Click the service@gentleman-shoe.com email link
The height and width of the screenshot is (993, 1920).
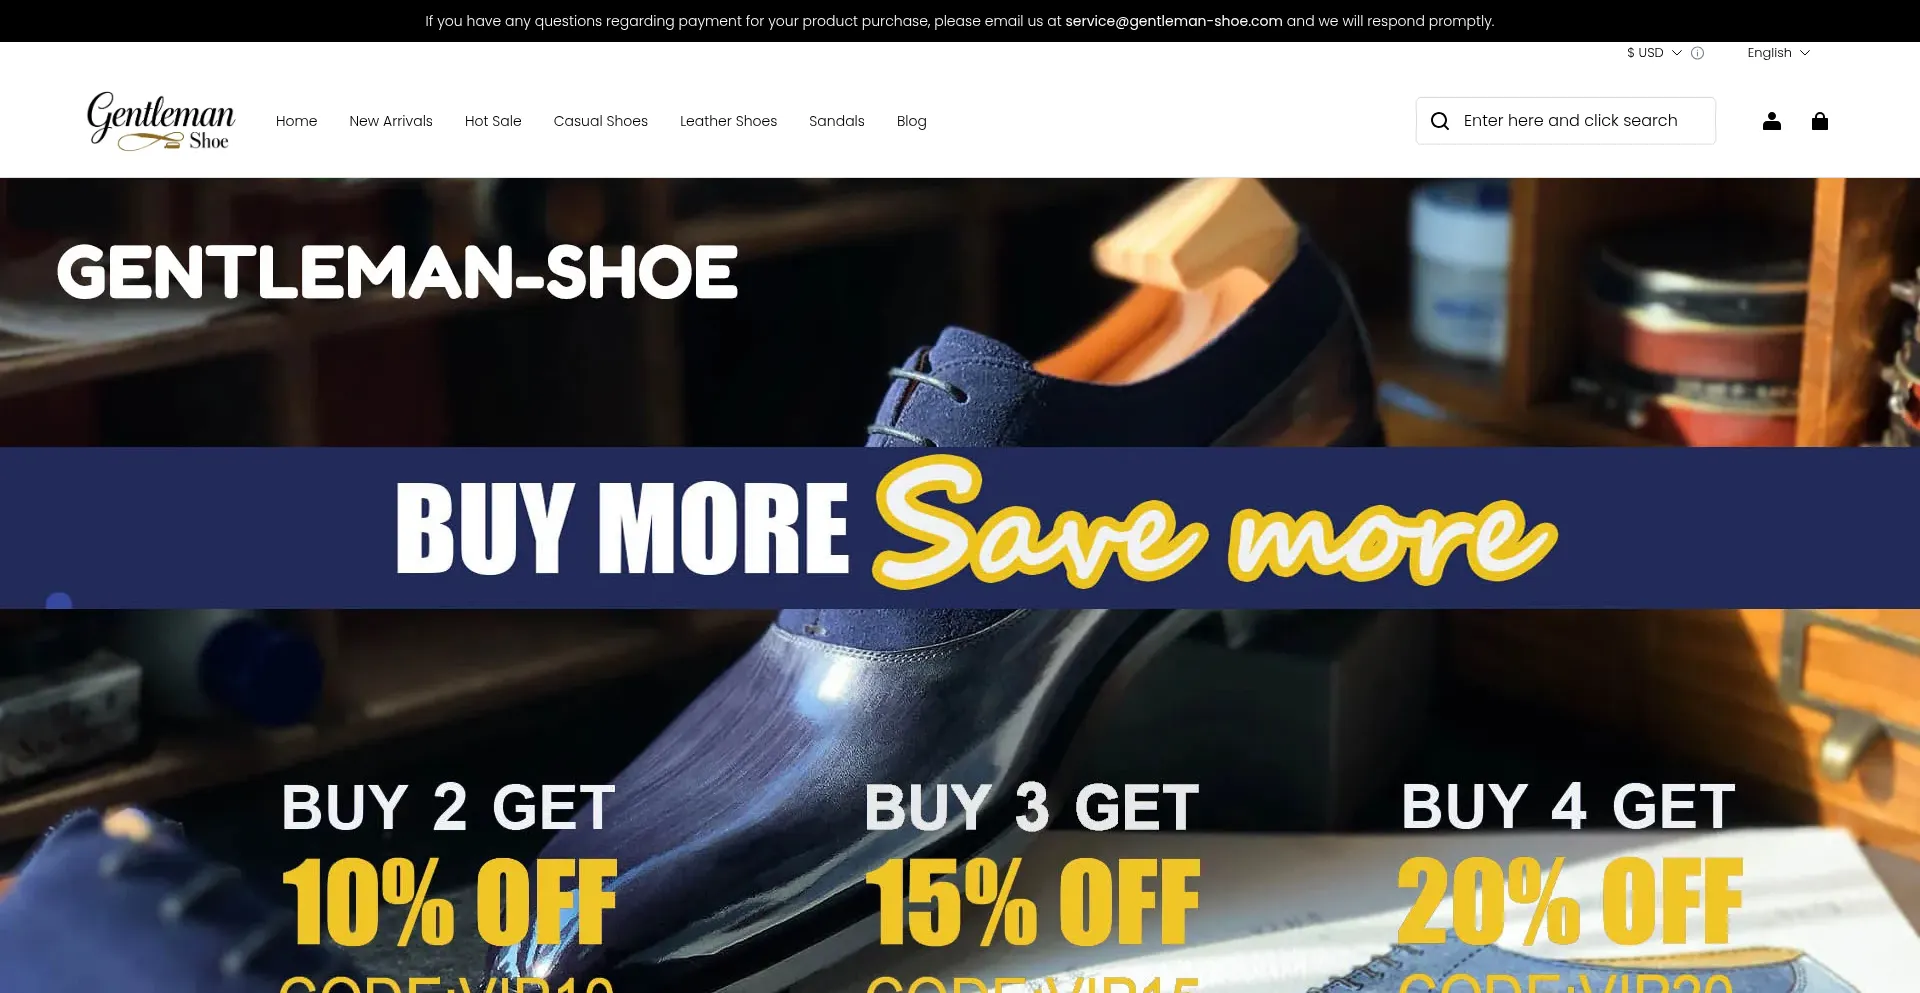point(1173,21)
